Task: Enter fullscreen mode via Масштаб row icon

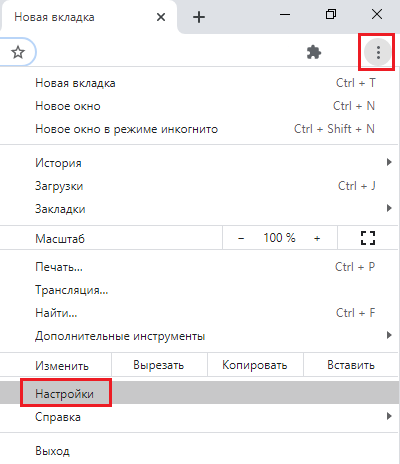Action: coord(368,238)
